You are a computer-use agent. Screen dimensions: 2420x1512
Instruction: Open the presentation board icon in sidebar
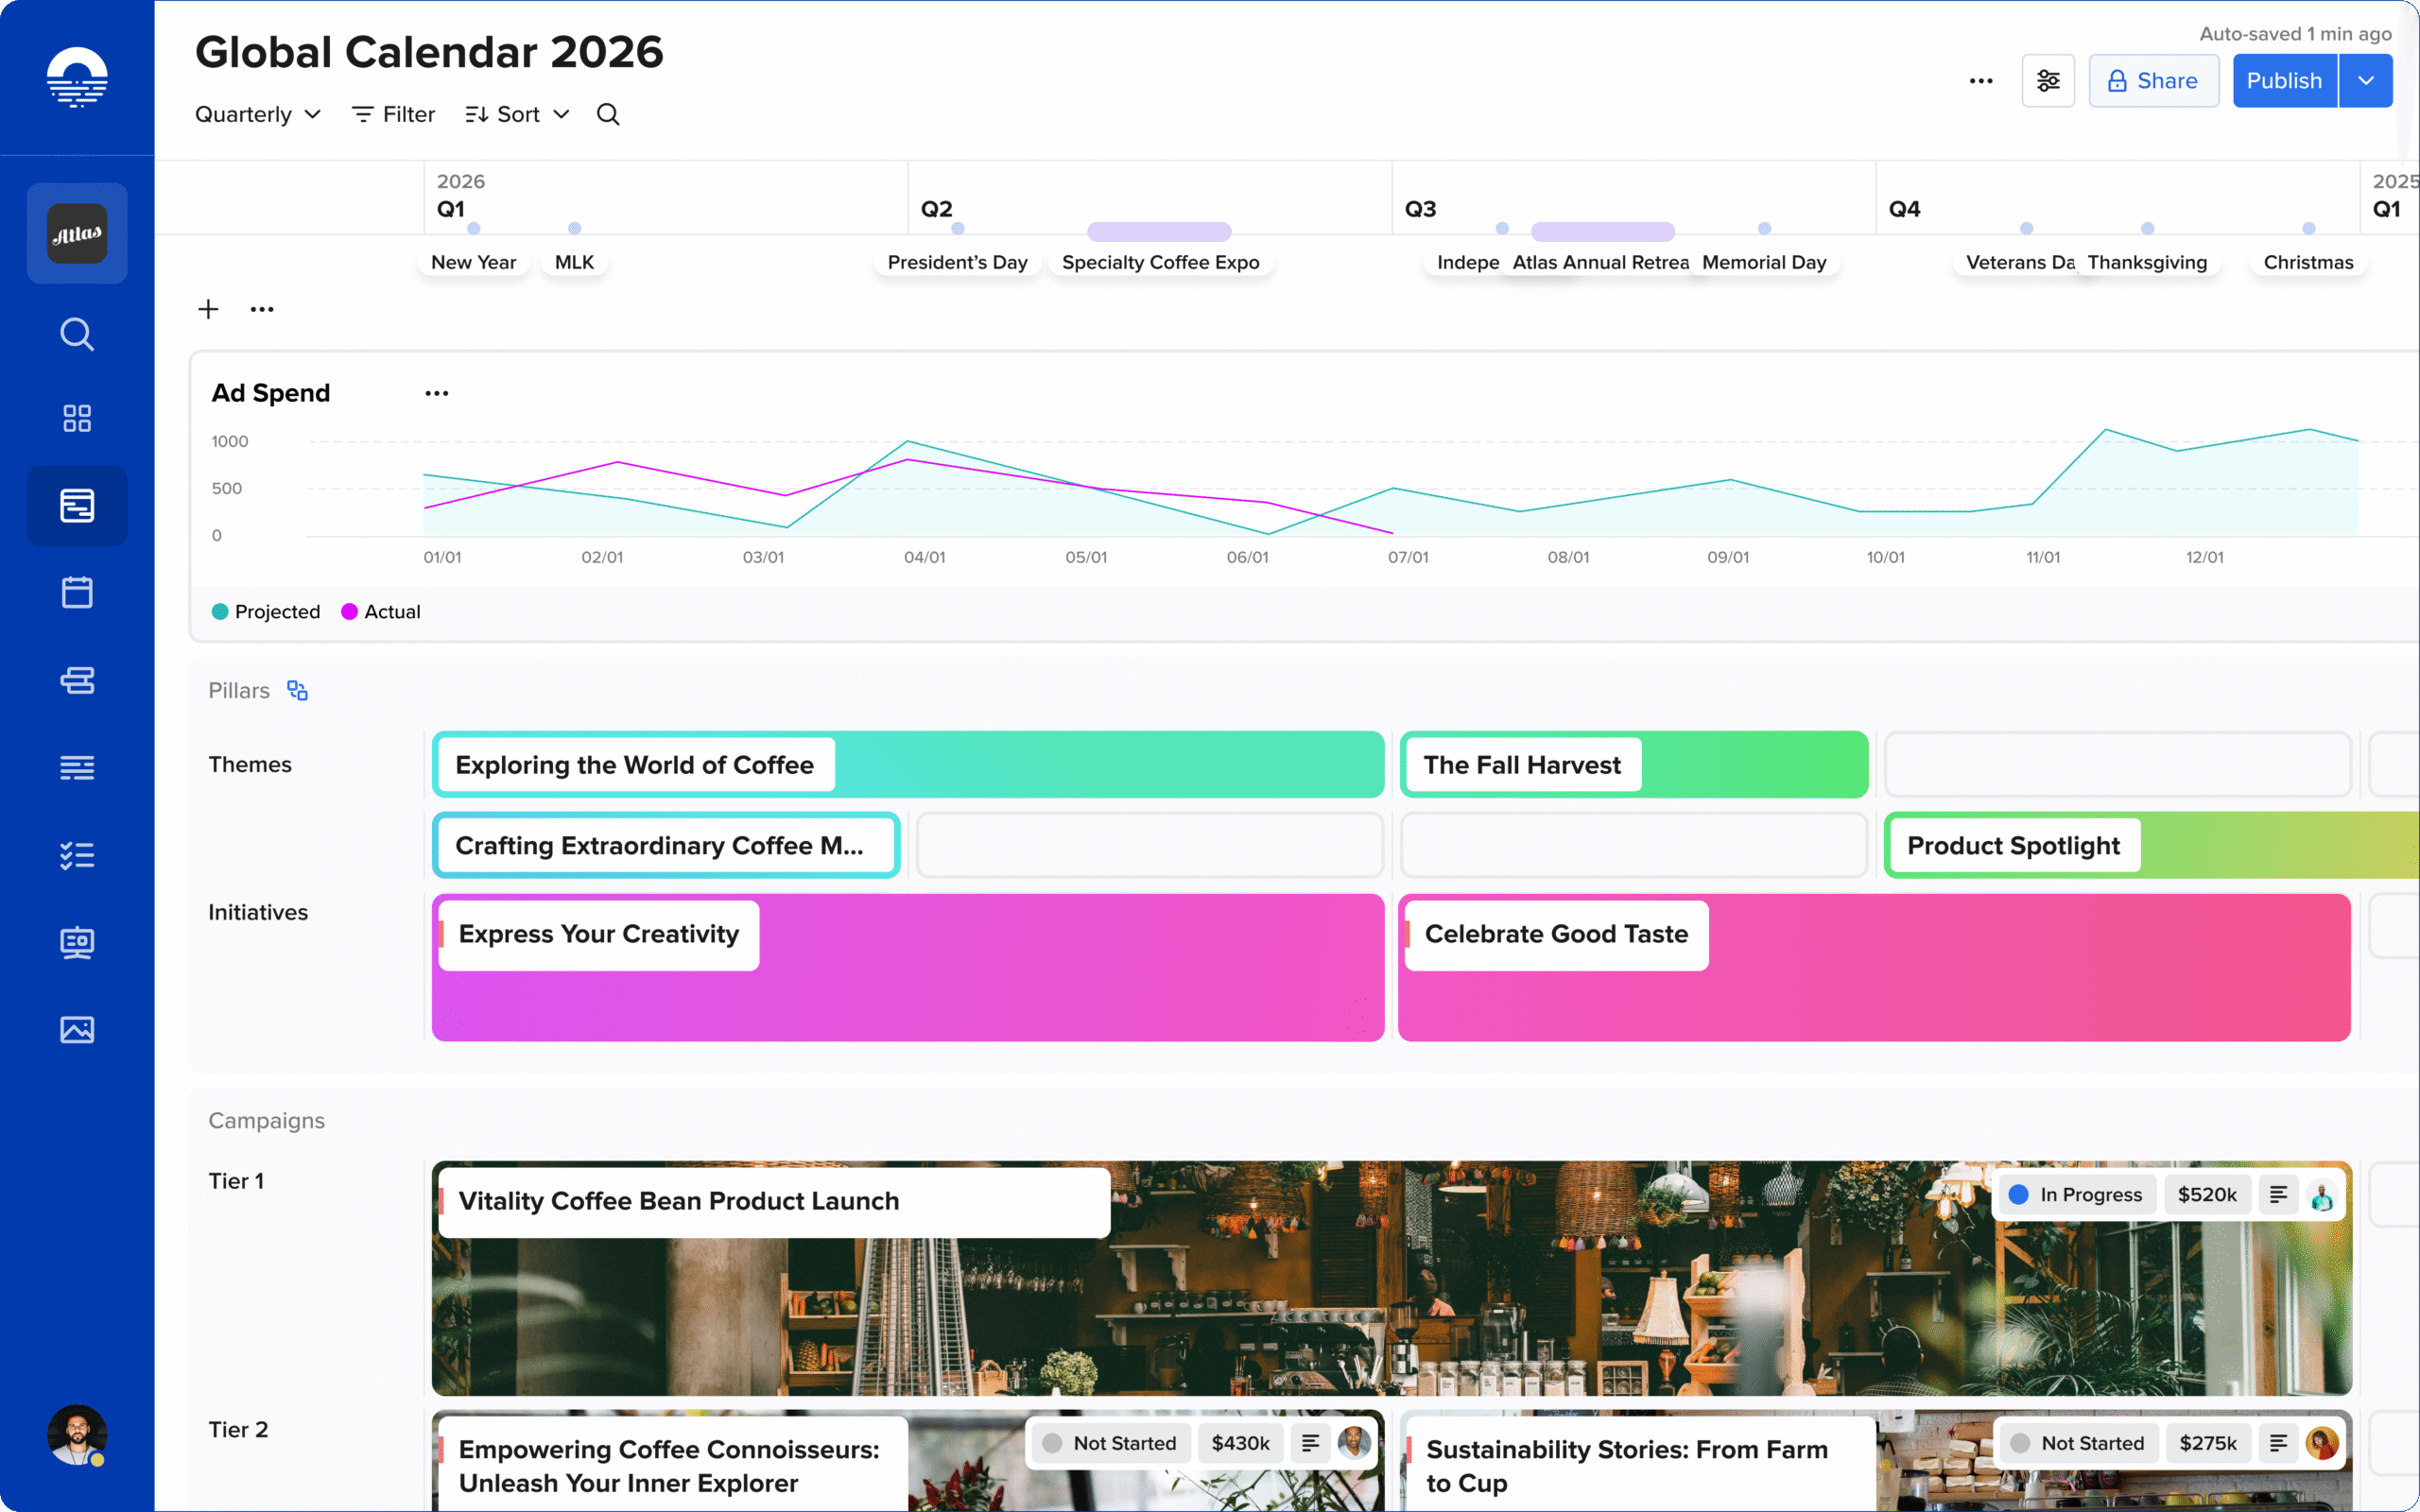click(x=77, y=942)
